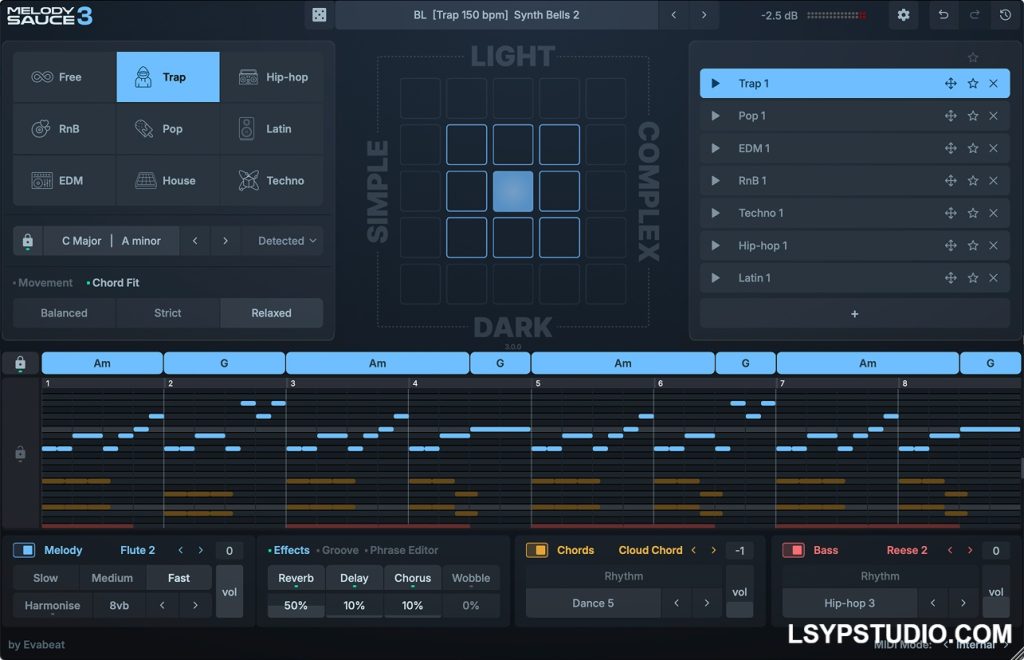Click the first Am chord block
This screenshot has width=1024, height=660.
[102, 363]
